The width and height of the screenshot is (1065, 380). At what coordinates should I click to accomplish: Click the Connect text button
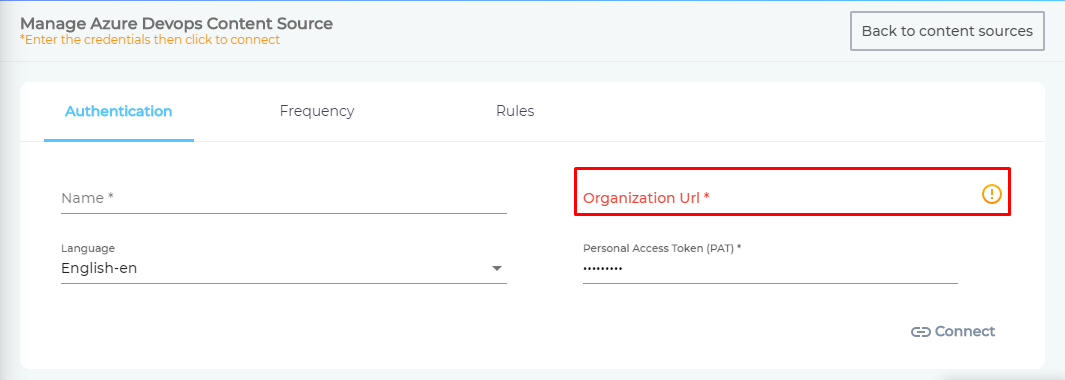964,332
